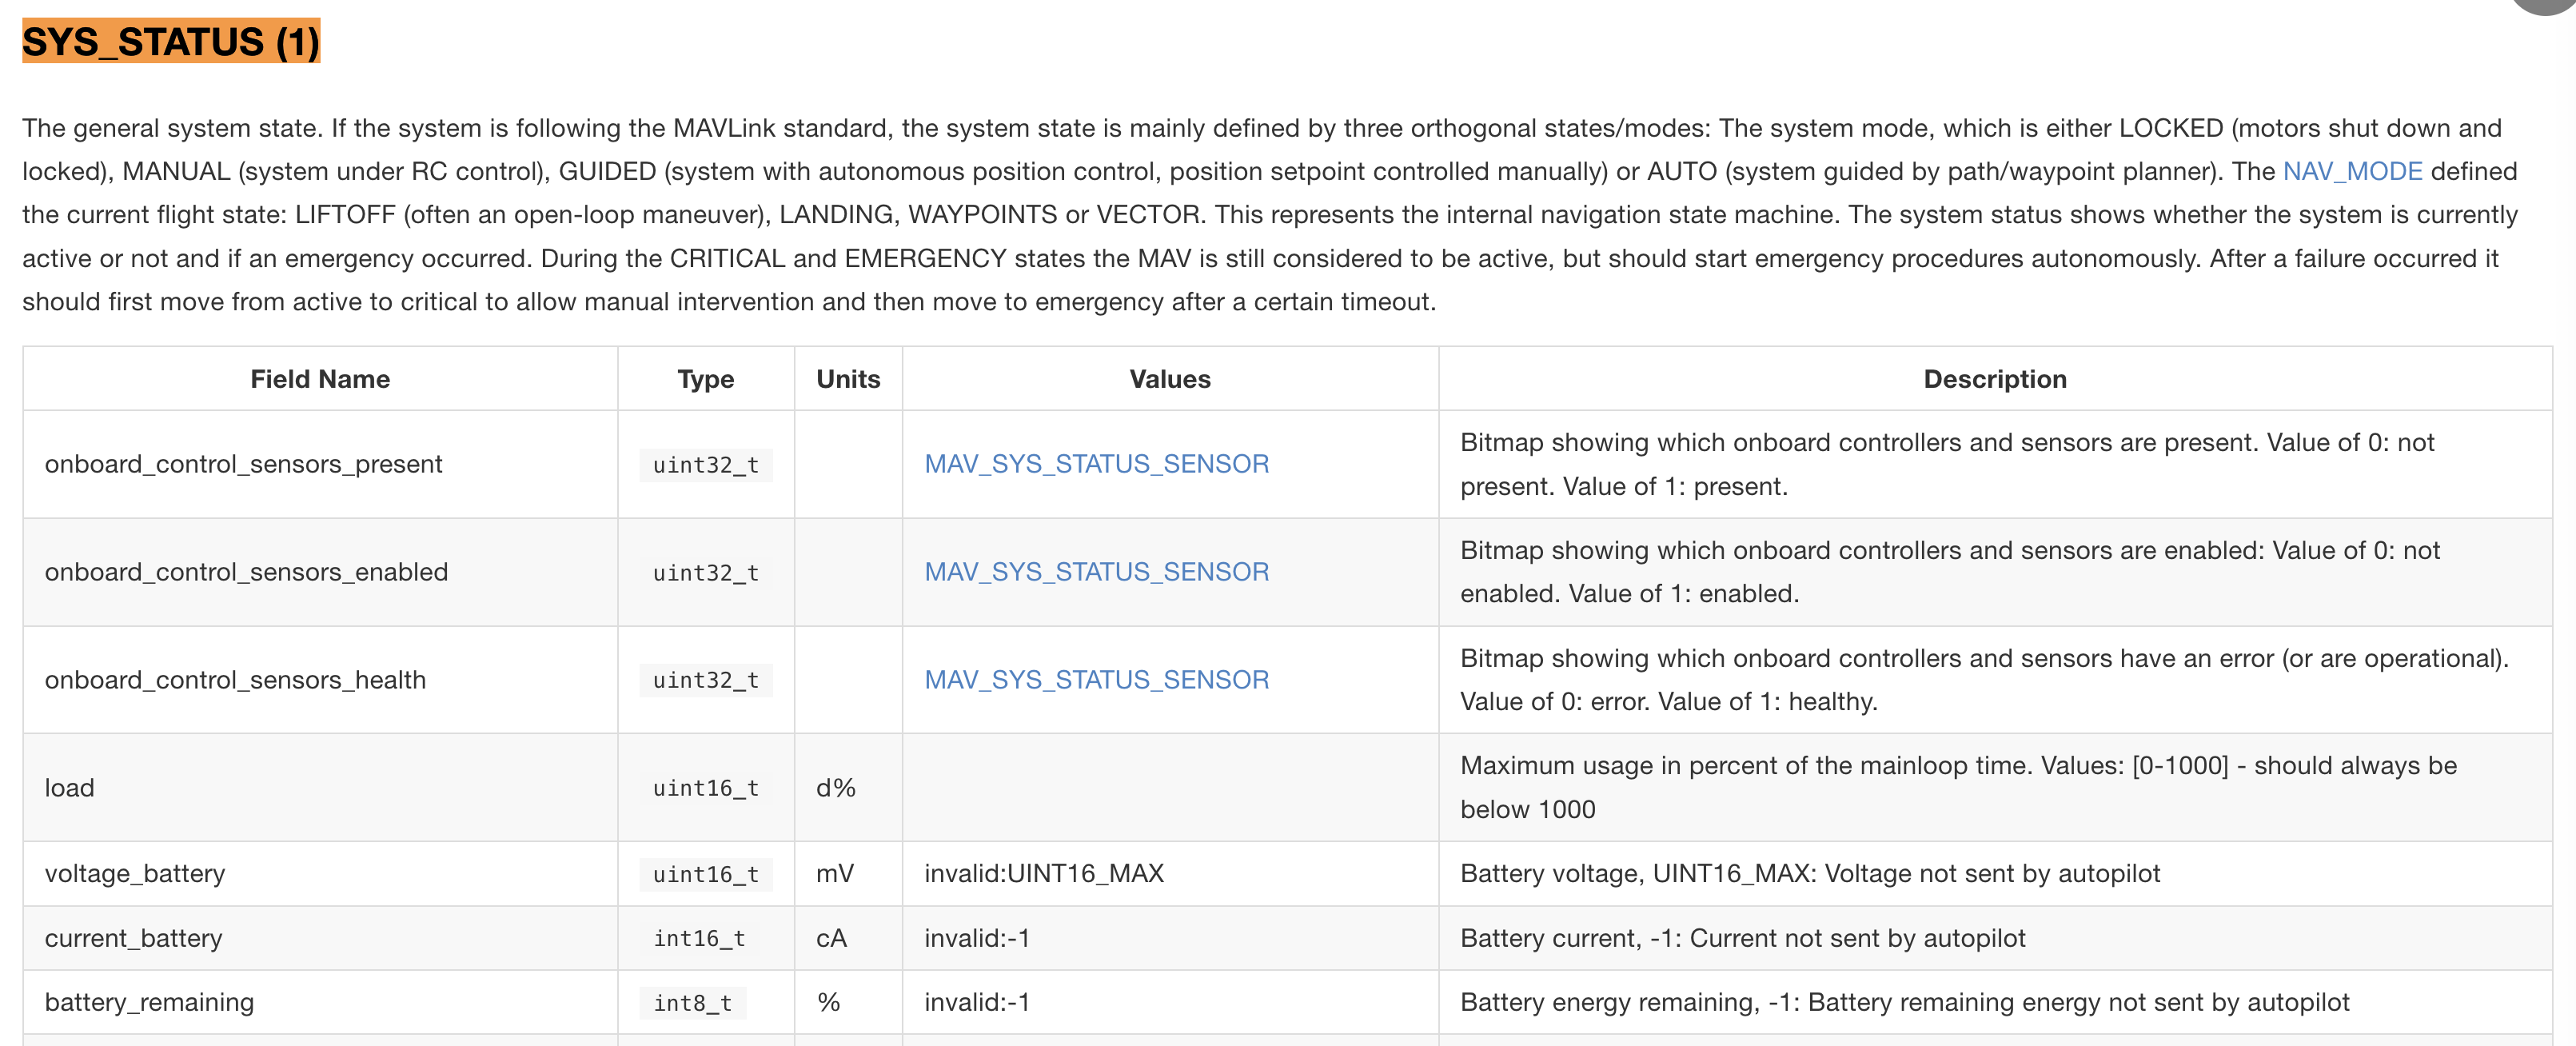Select the Field Name column header
The width and height of the screenshot is (2576, 1046).
[320, 379]
